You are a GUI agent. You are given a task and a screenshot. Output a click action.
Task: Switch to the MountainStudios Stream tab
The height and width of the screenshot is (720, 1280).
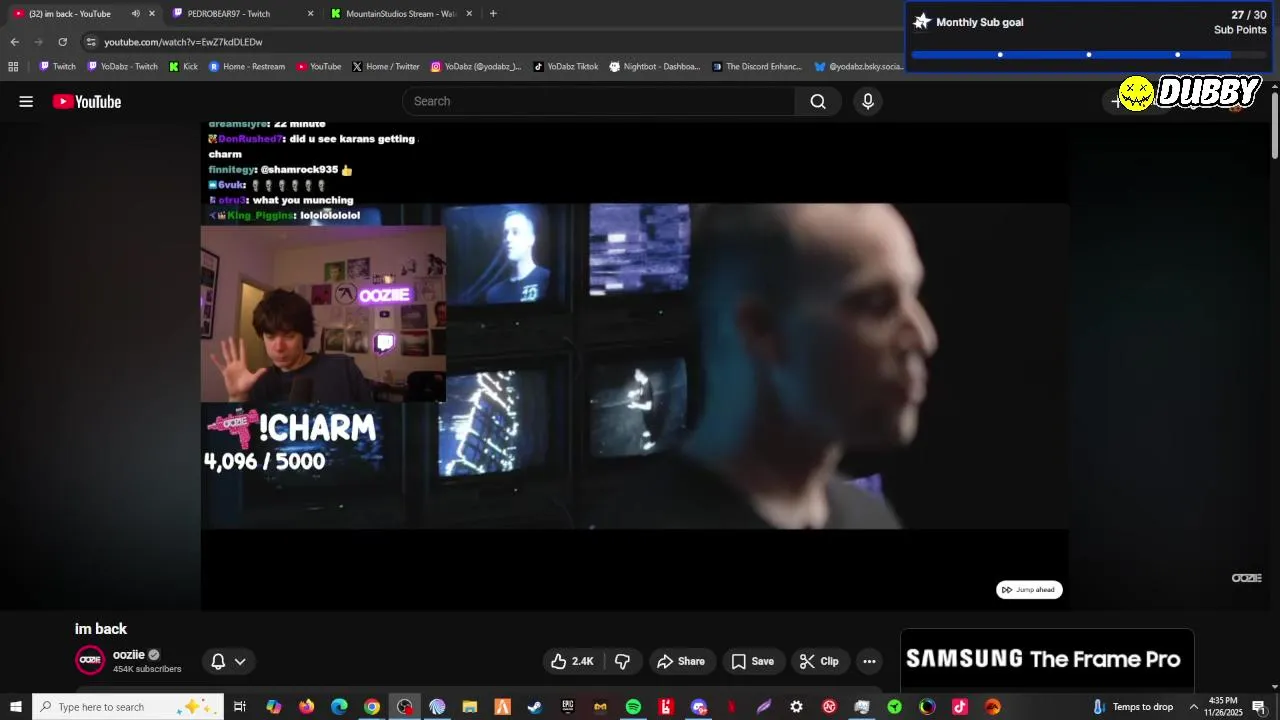pos(400,14)
